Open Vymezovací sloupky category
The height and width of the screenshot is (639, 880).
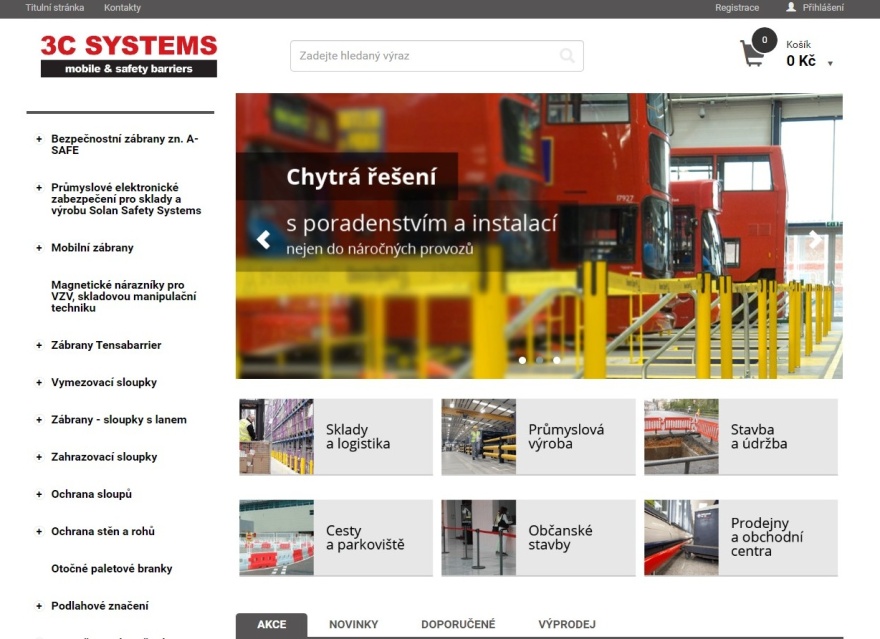[x=104, y=383]
